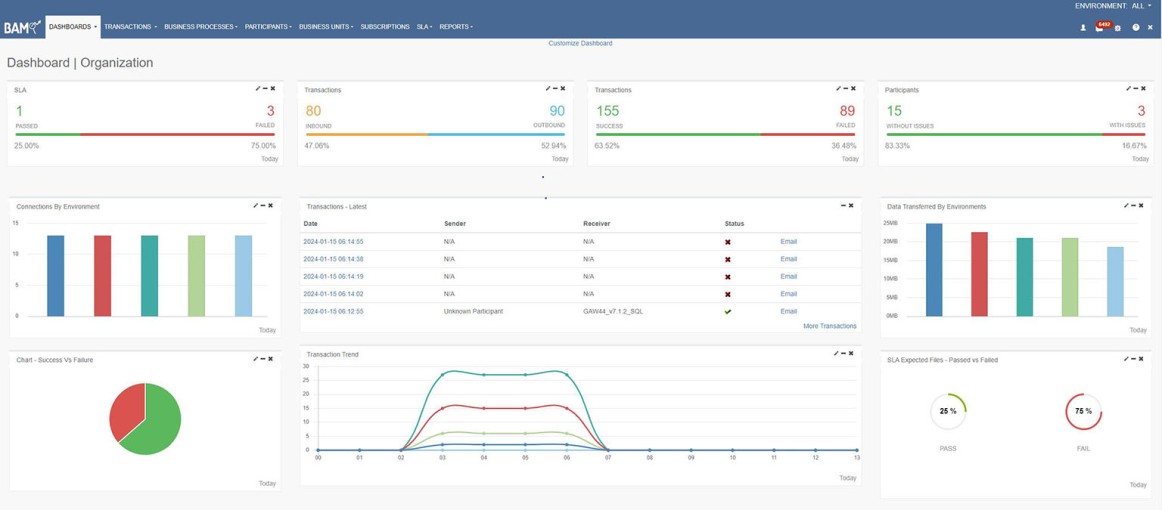Open the user profile icon
Screen dimensions: 1162x510
click(1083, 28)
